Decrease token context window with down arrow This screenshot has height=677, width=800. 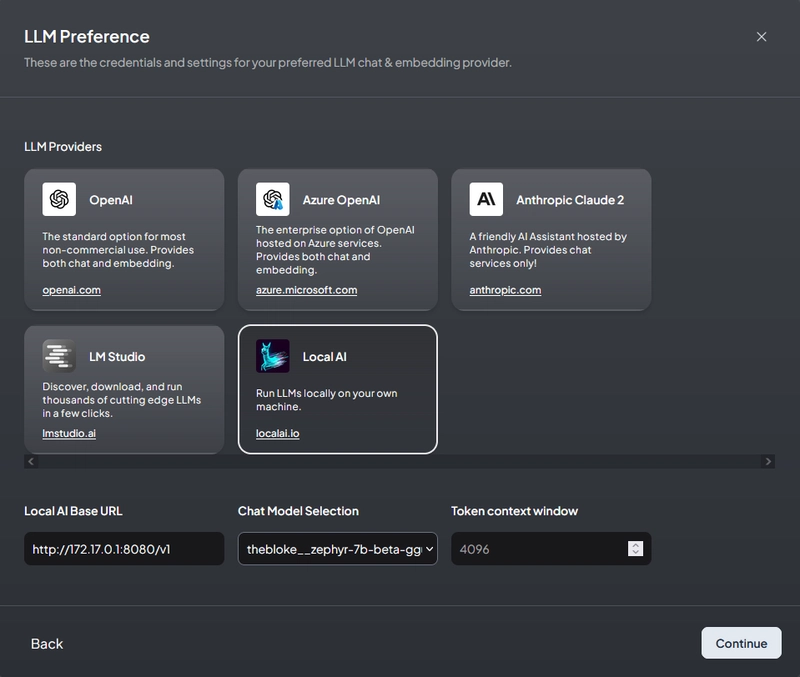tap(636, 553)
